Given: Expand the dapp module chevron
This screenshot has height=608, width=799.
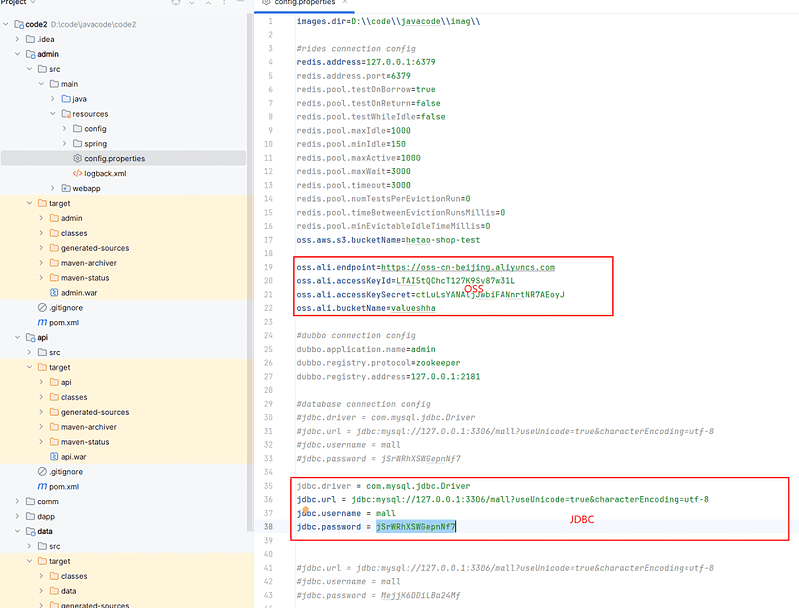Looking at the screenshot, I should pos(17,516).
